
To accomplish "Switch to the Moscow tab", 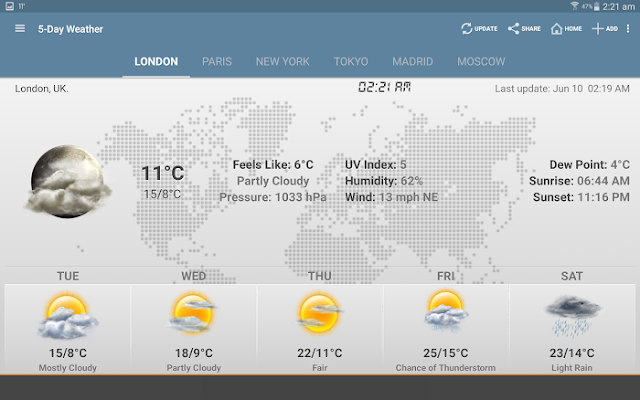I will (x=481, y=62).
